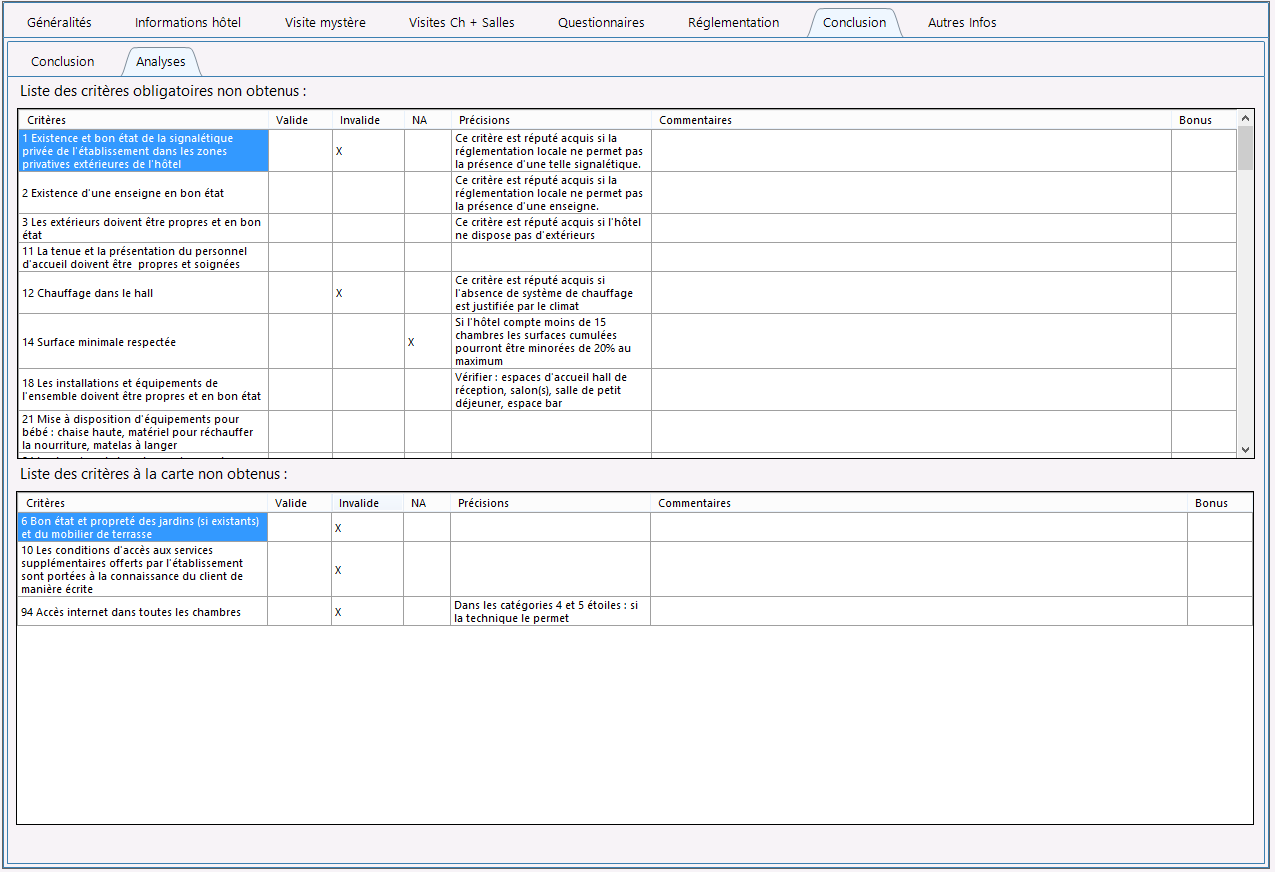The image size is (1275, 872).
Task: Click the Invalide cell for 12 Chauffage dans le hall
Action: point(368,293)
